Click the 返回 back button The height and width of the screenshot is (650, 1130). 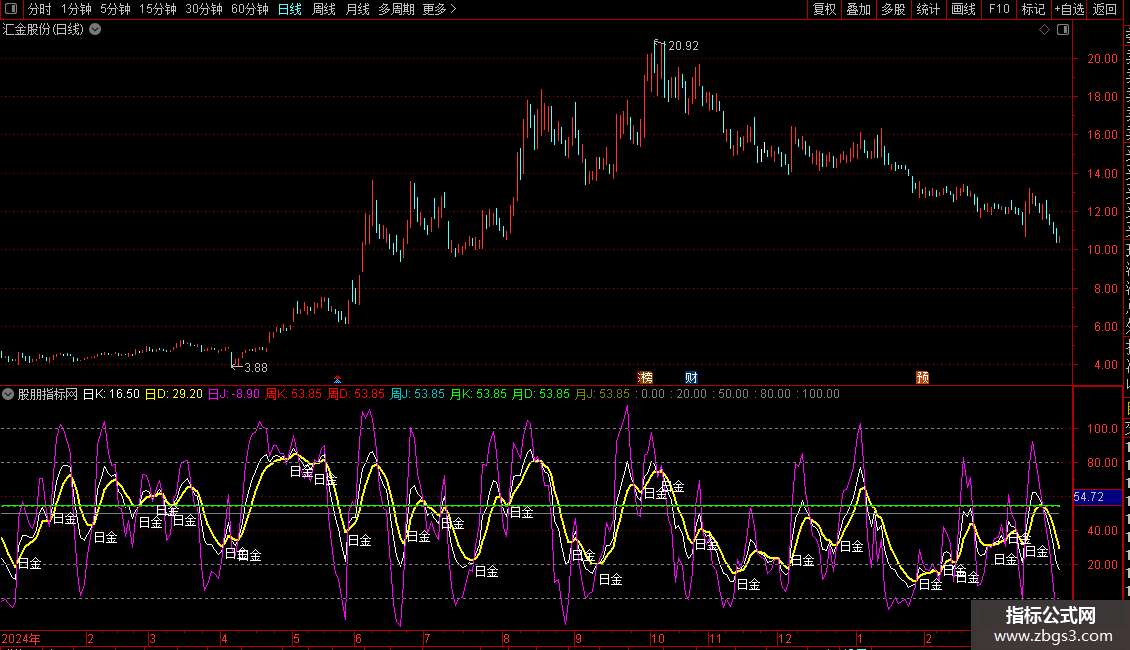(x=1105, y=9)
